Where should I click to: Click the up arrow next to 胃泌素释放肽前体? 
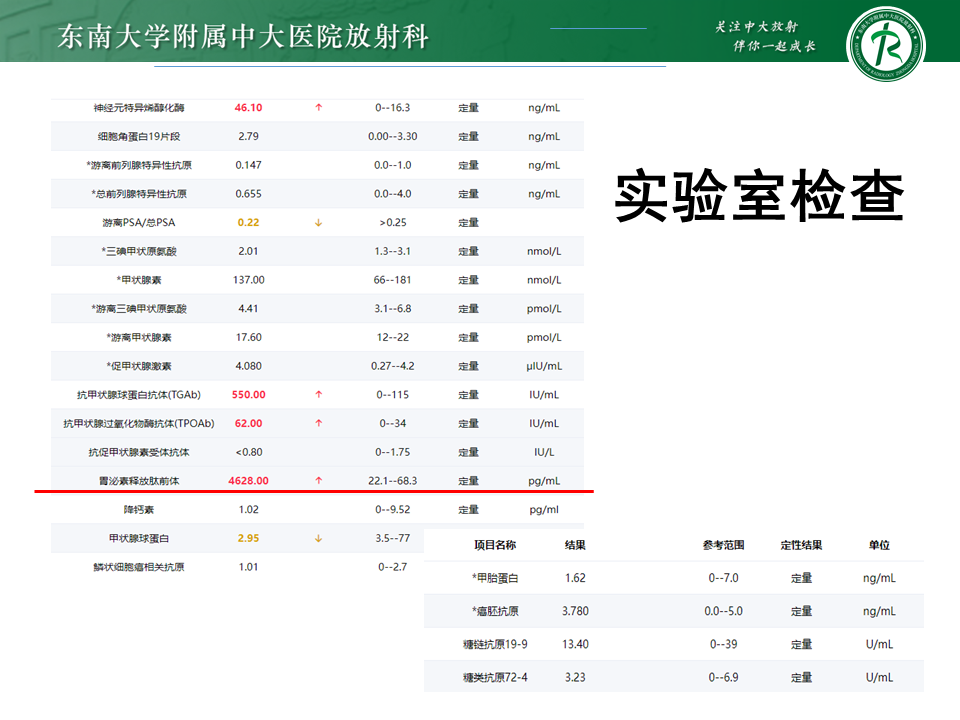(317, 480)
